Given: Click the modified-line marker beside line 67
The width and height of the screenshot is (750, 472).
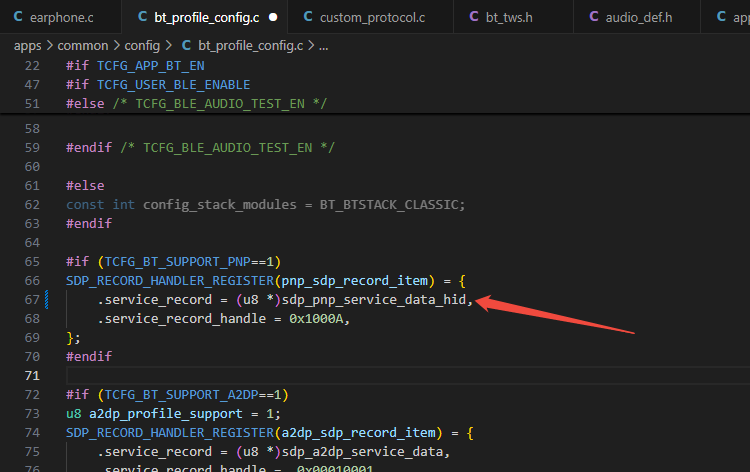Looking at the screenshot, I should pos(46,300).
